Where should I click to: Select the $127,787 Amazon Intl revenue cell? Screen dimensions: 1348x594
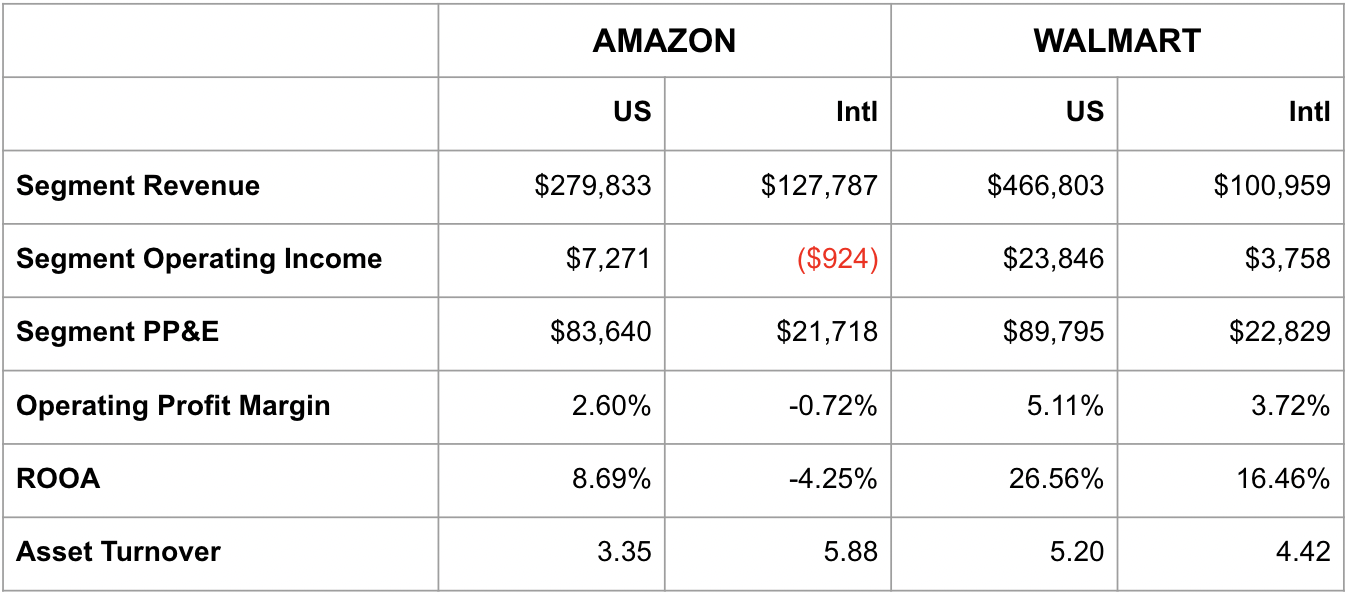(819, 186)
